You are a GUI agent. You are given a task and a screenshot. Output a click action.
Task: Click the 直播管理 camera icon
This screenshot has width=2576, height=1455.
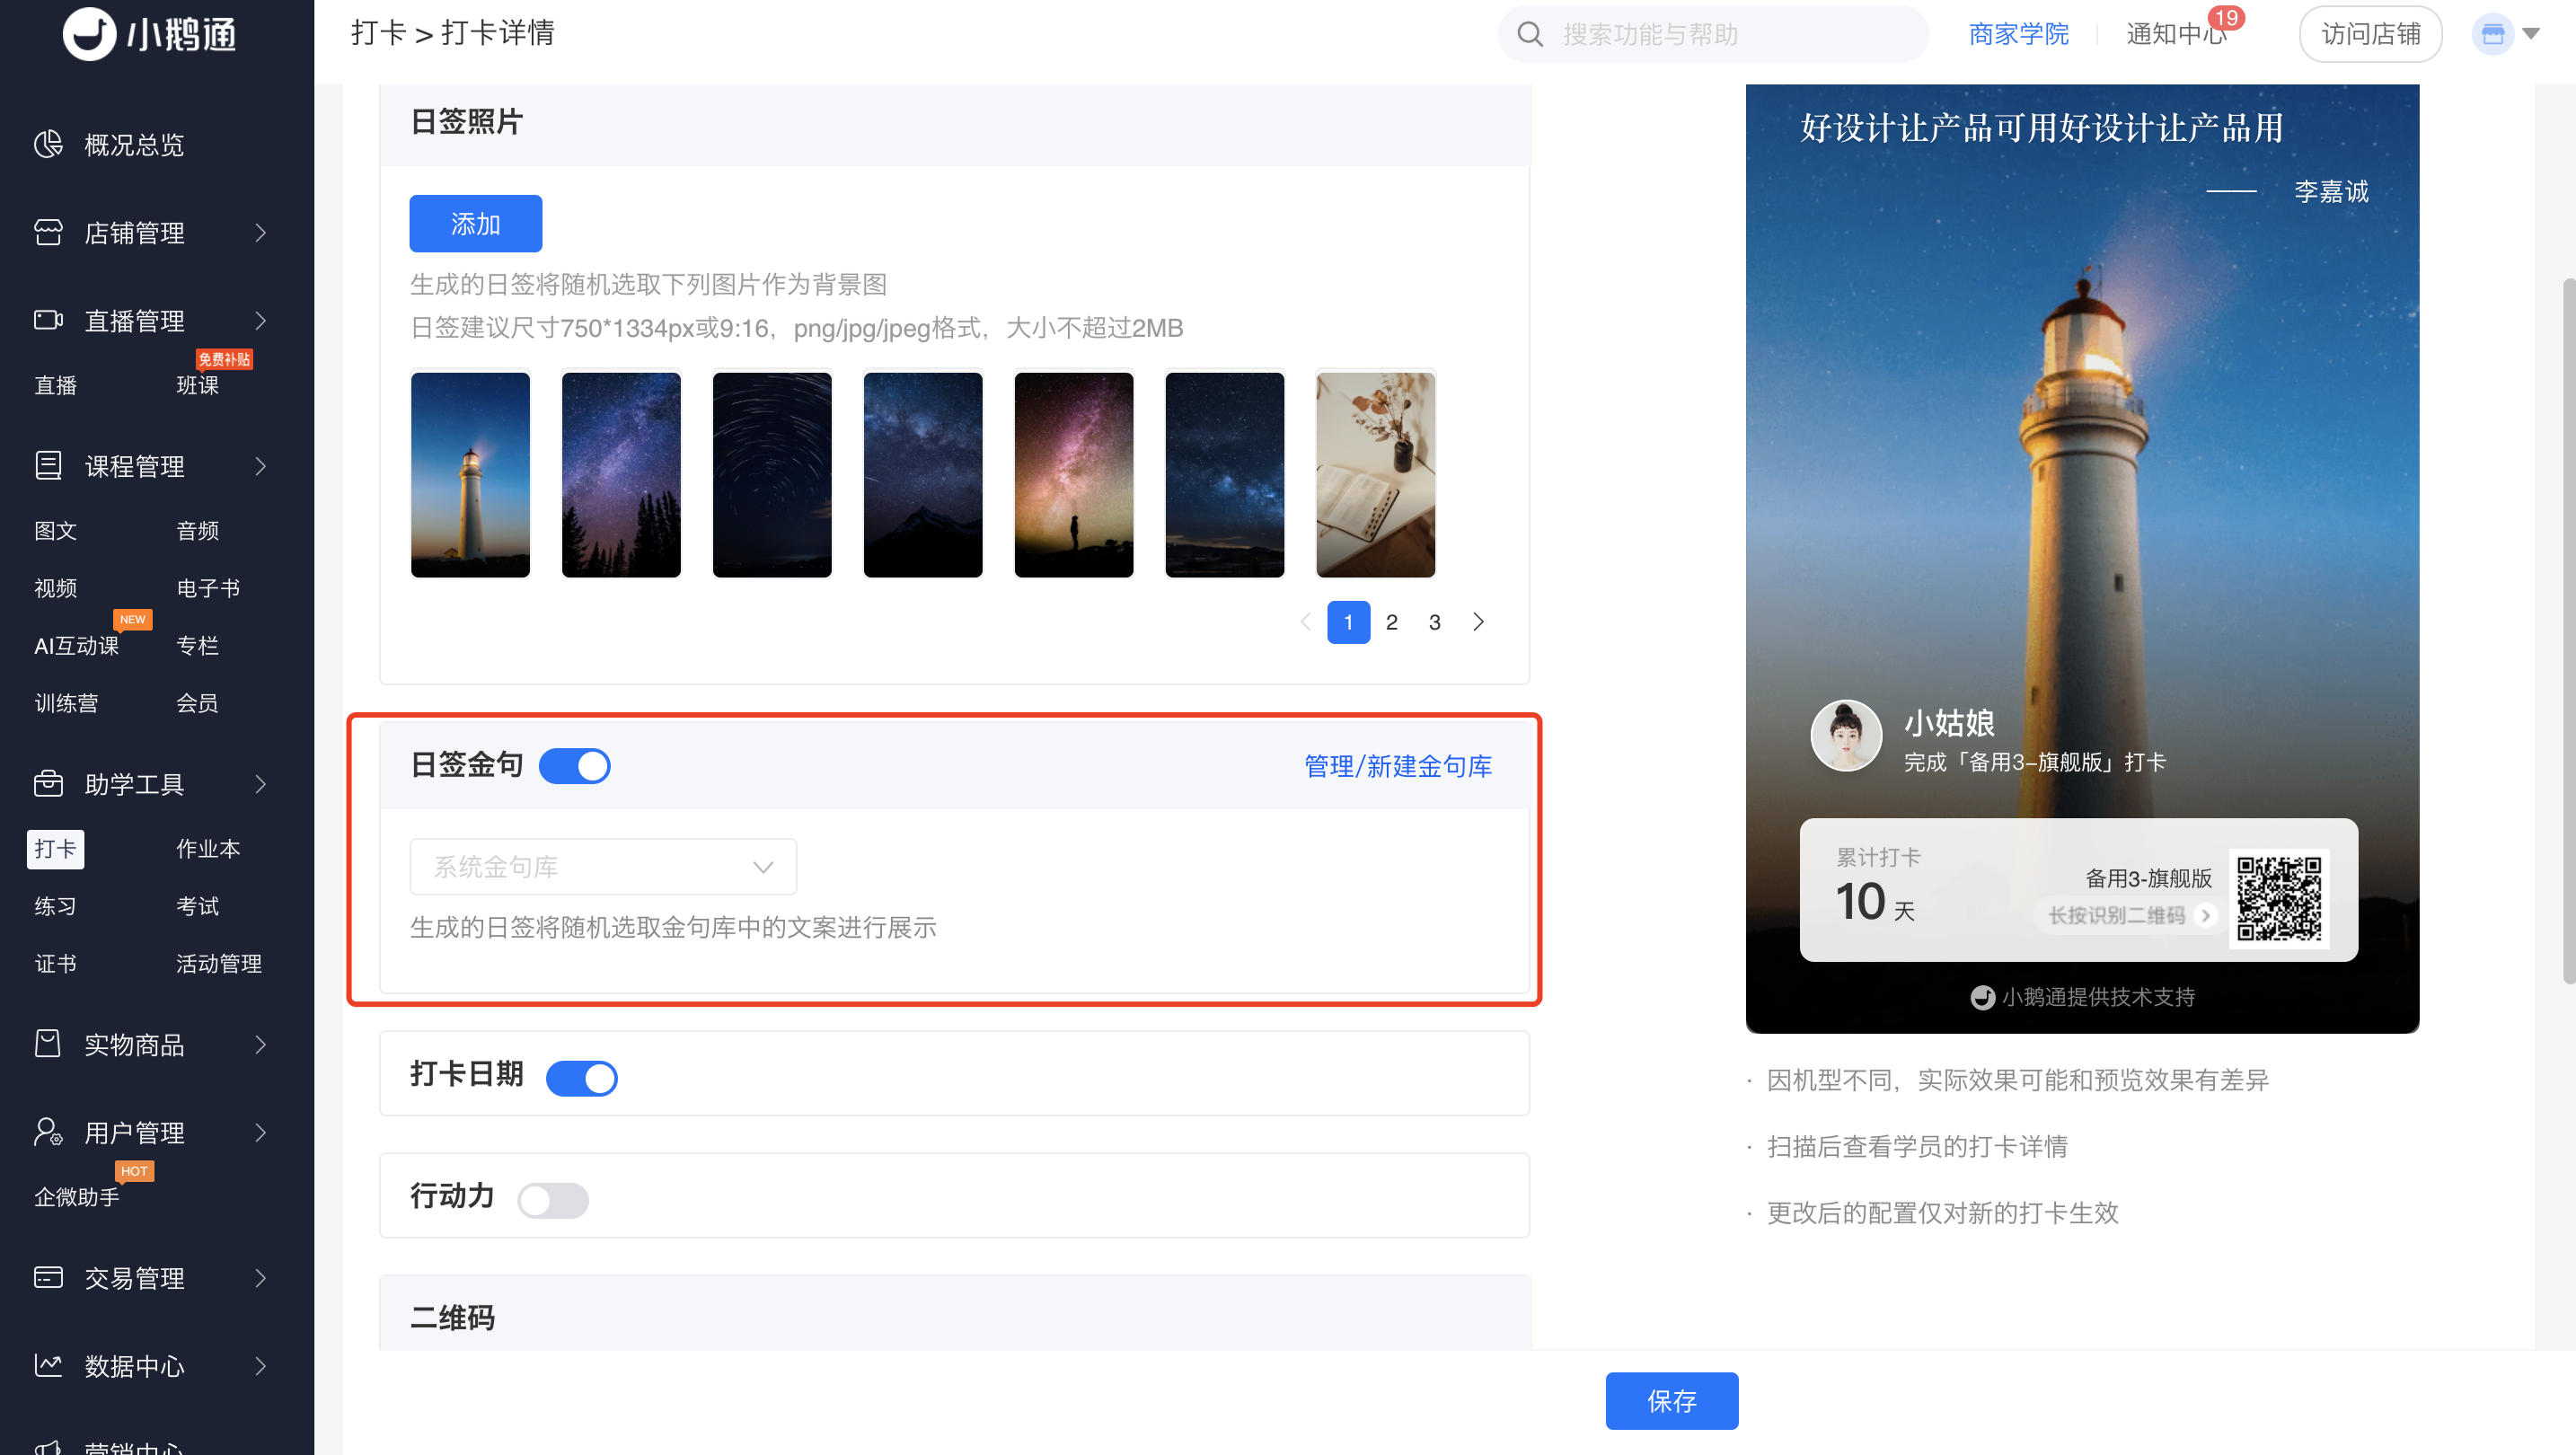48,320
